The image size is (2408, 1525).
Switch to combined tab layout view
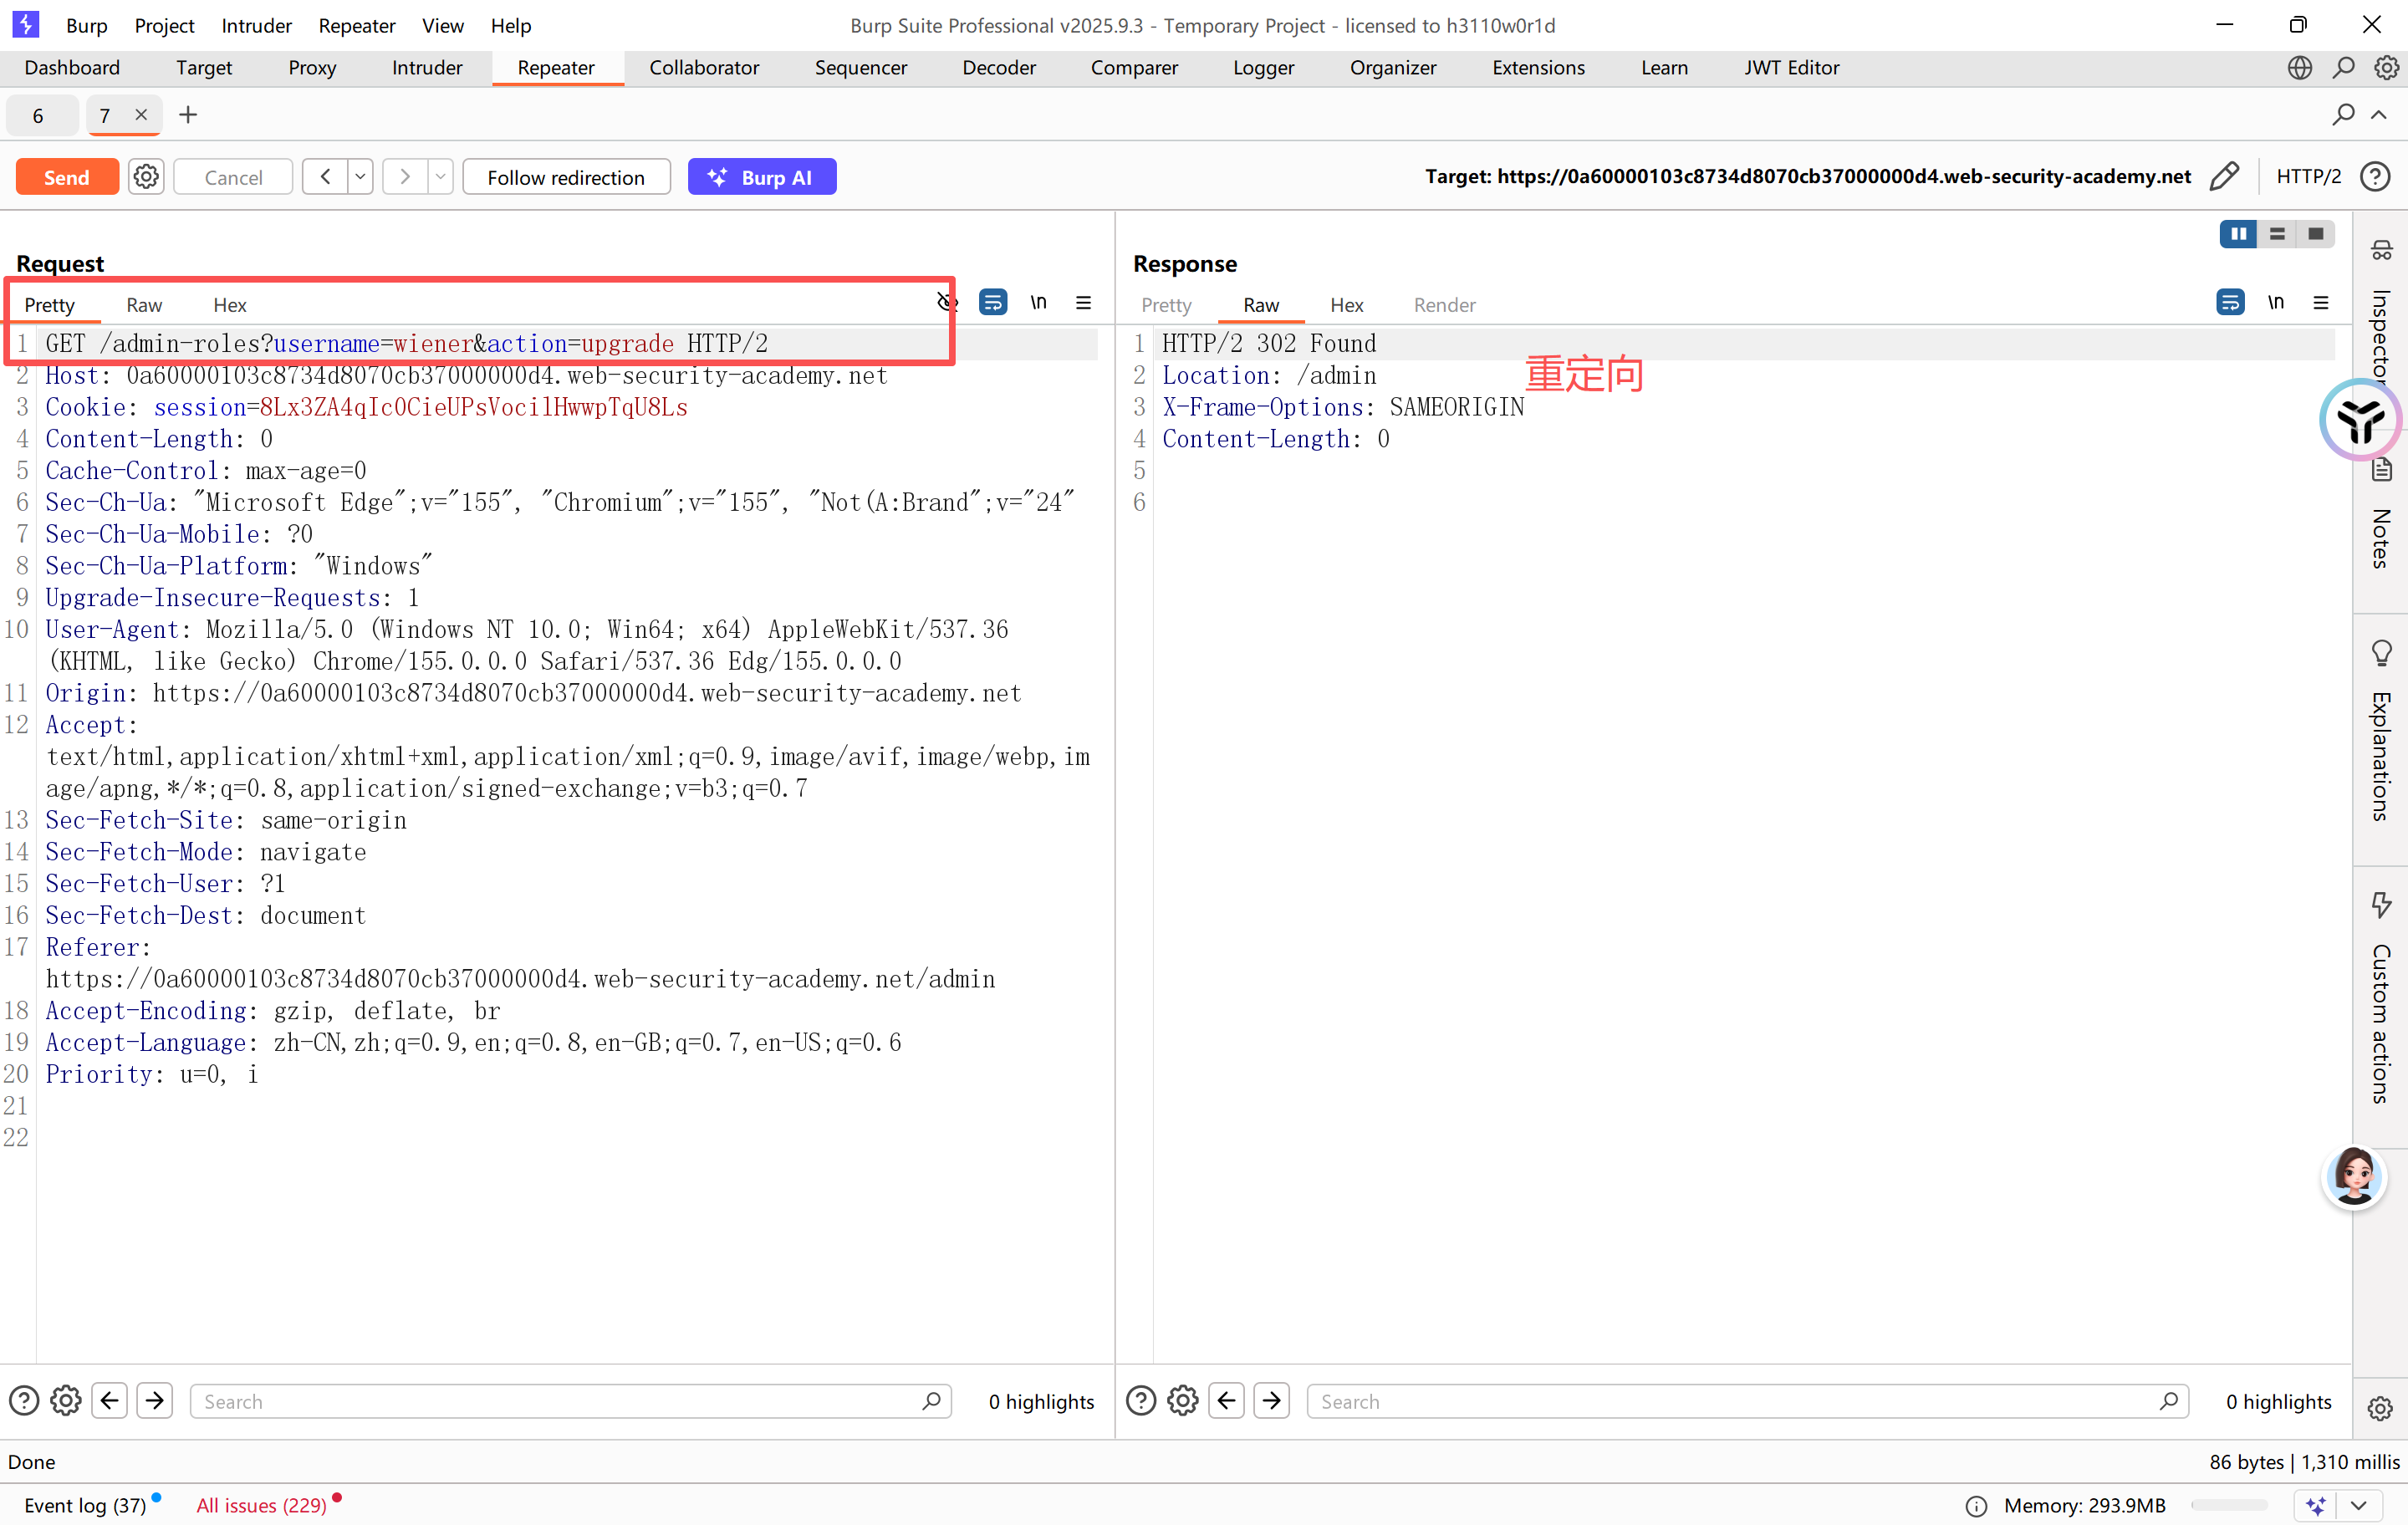(2315, 234)
